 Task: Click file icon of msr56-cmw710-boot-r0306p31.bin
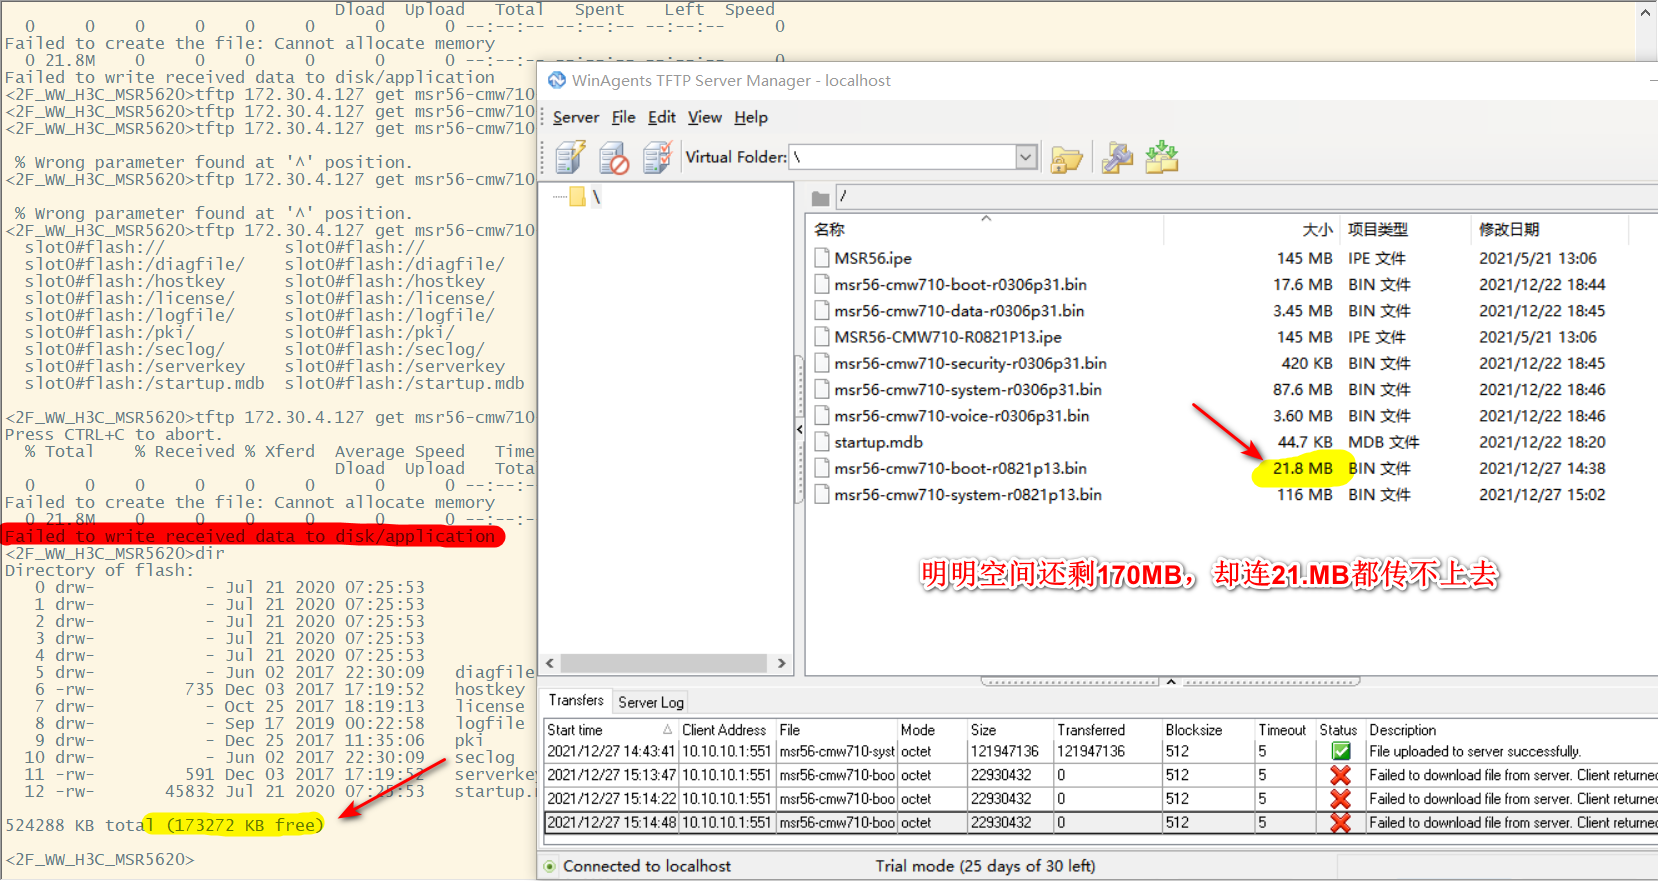[x=822, y=285]
